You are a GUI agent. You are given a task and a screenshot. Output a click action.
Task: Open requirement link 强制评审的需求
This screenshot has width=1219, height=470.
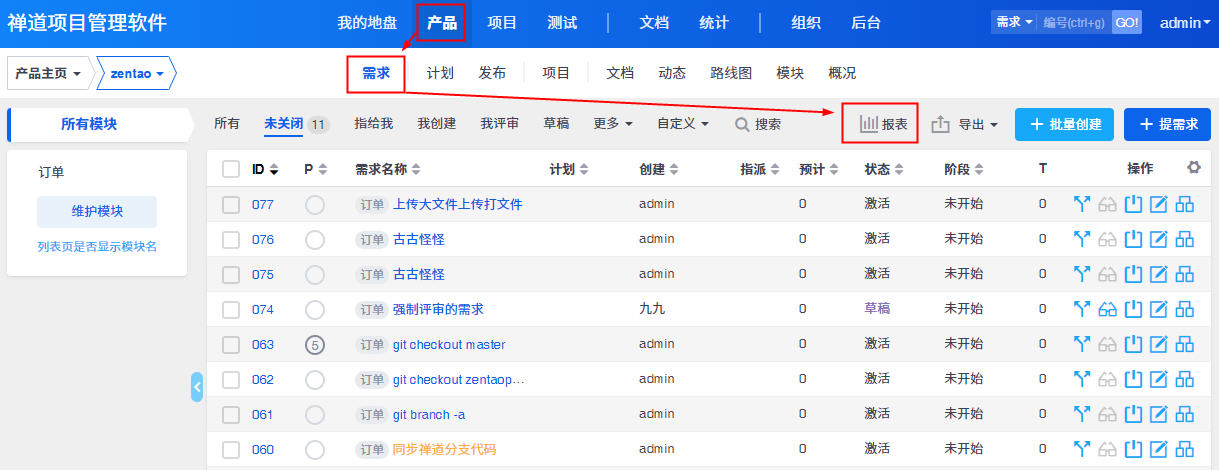pos(438,310)
